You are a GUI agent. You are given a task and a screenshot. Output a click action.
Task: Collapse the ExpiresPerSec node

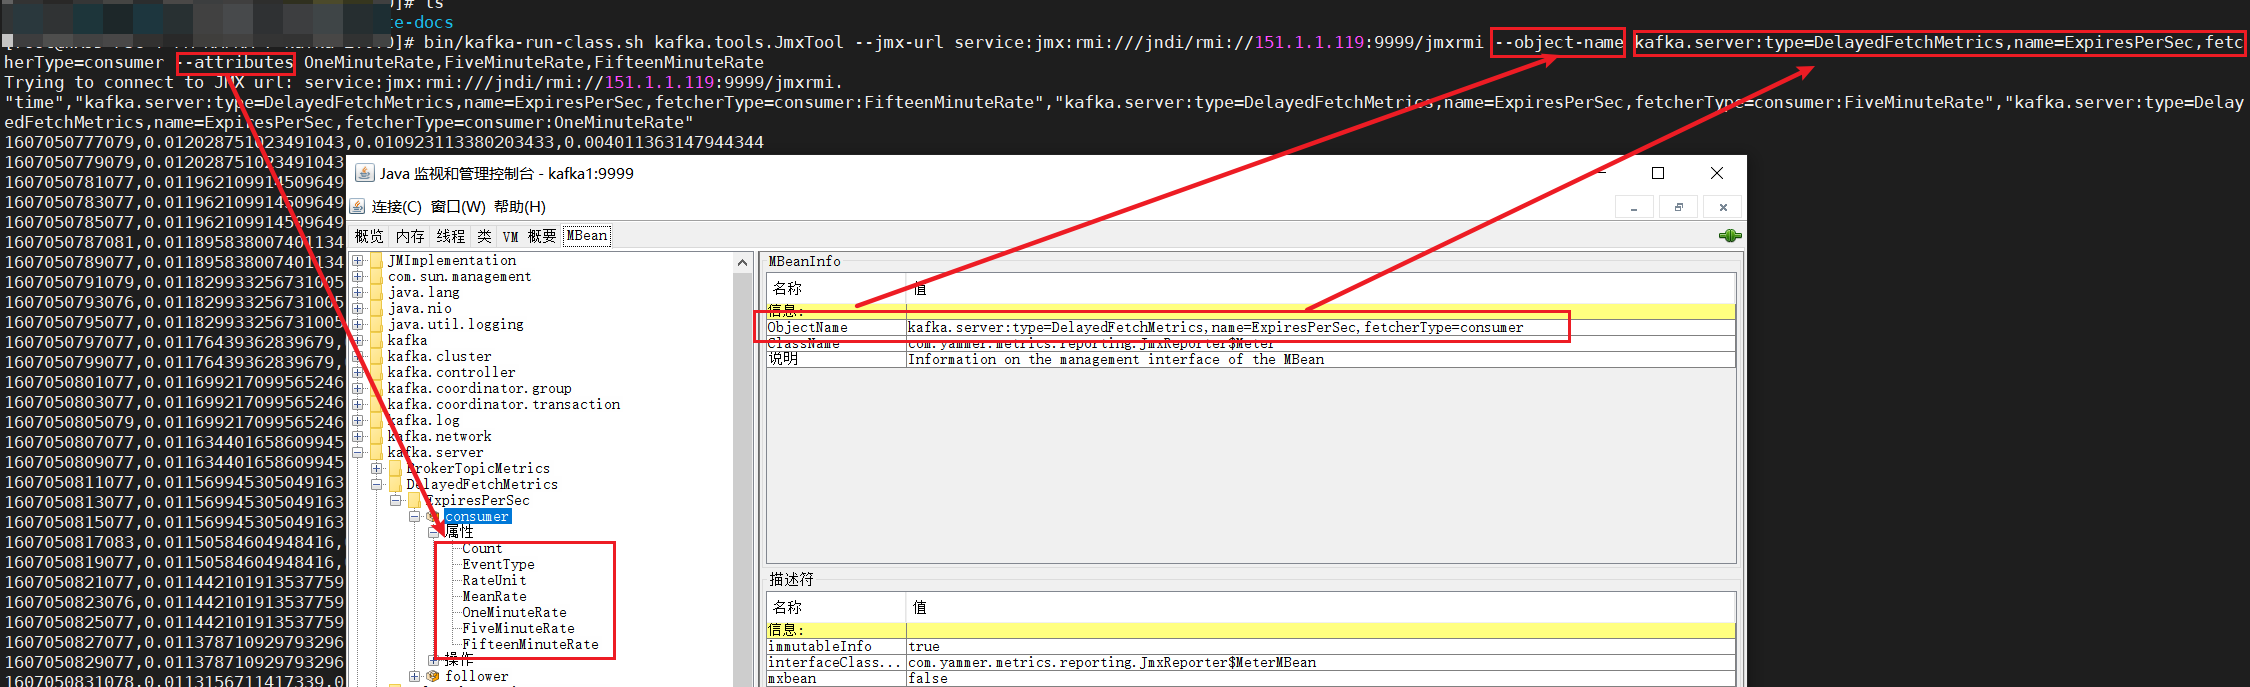pyautogui.click(x=395, y=501)
